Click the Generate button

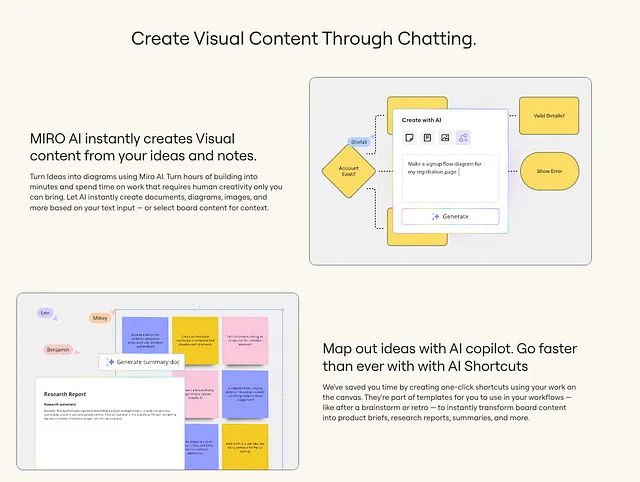(450, 216)
